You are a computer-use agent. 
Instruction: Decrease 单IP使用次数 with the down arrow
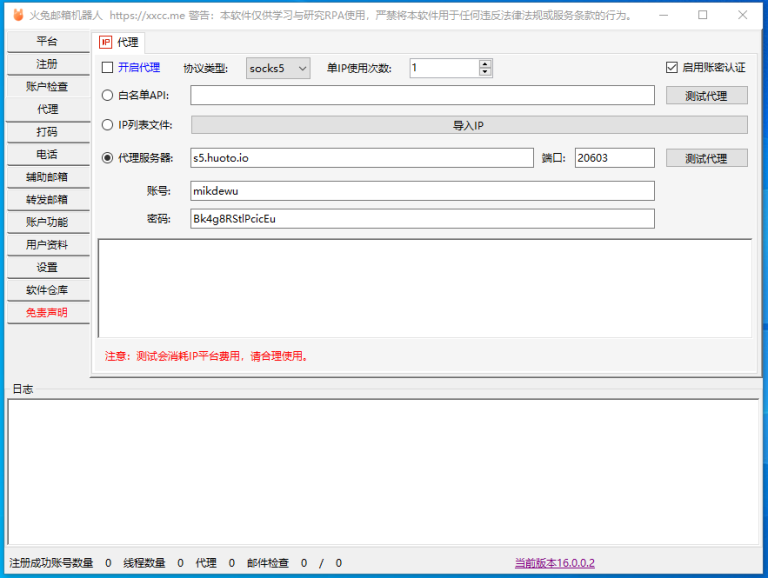pyautogui.click(x=485, y=72)
